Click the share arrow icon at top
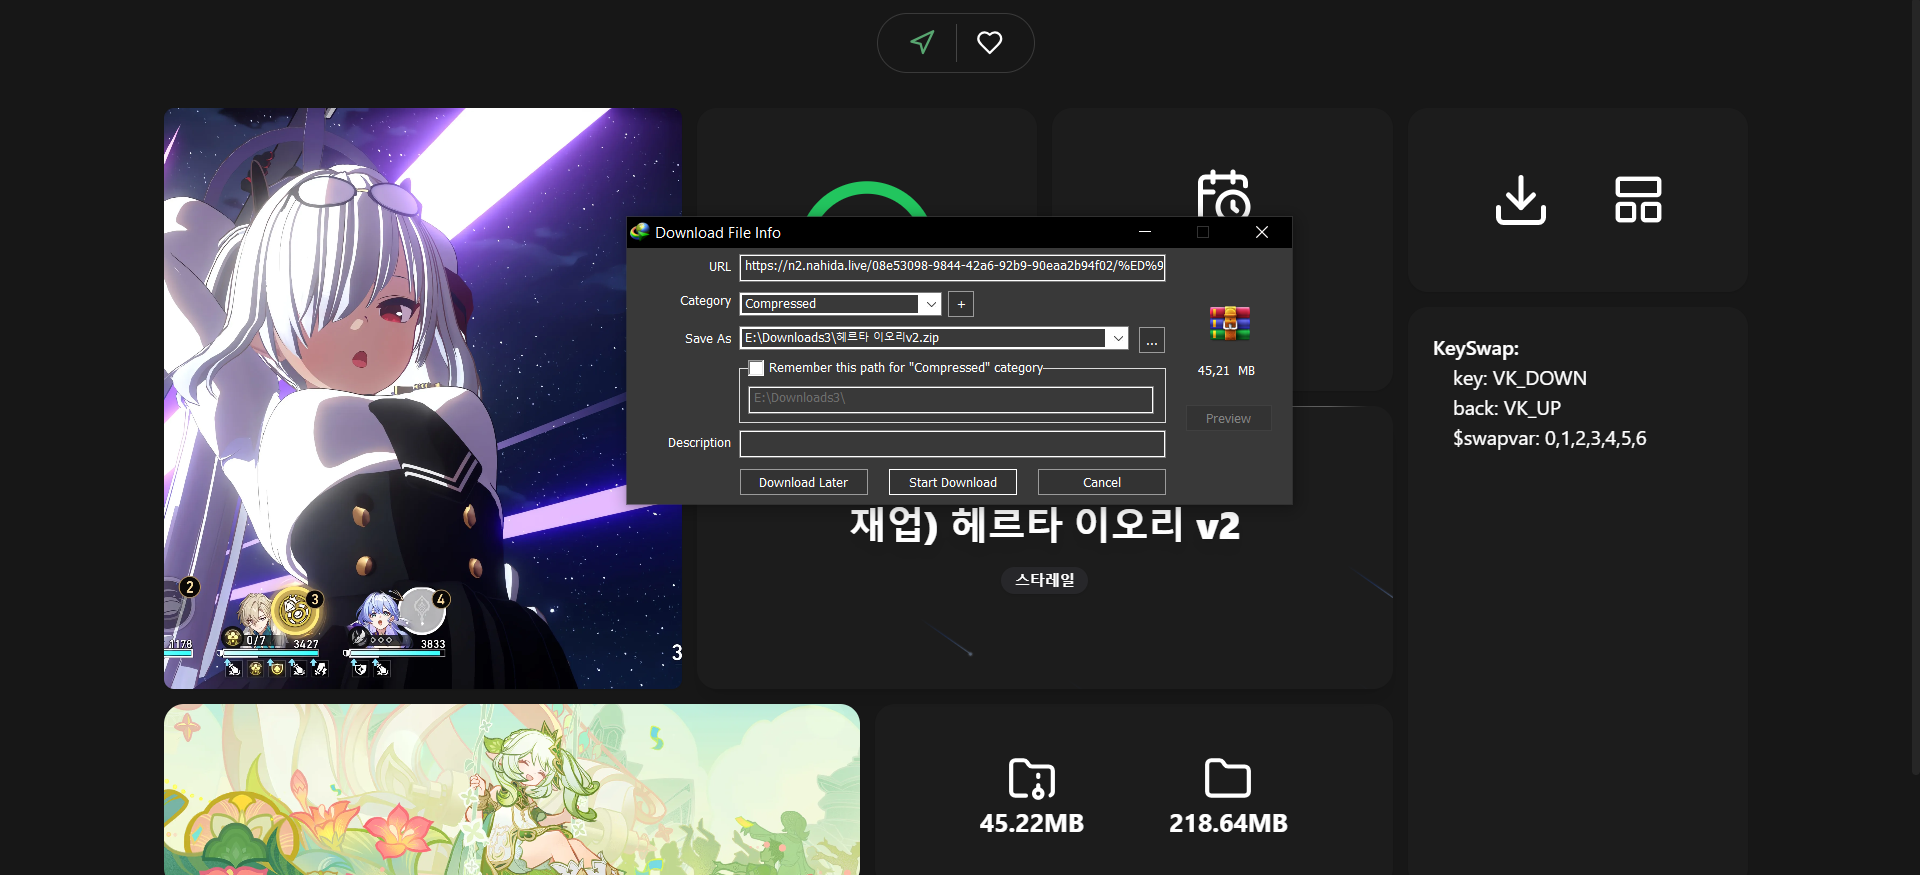Image resolution: width=1920 pixels, height=875 pixels. point(922,42)
